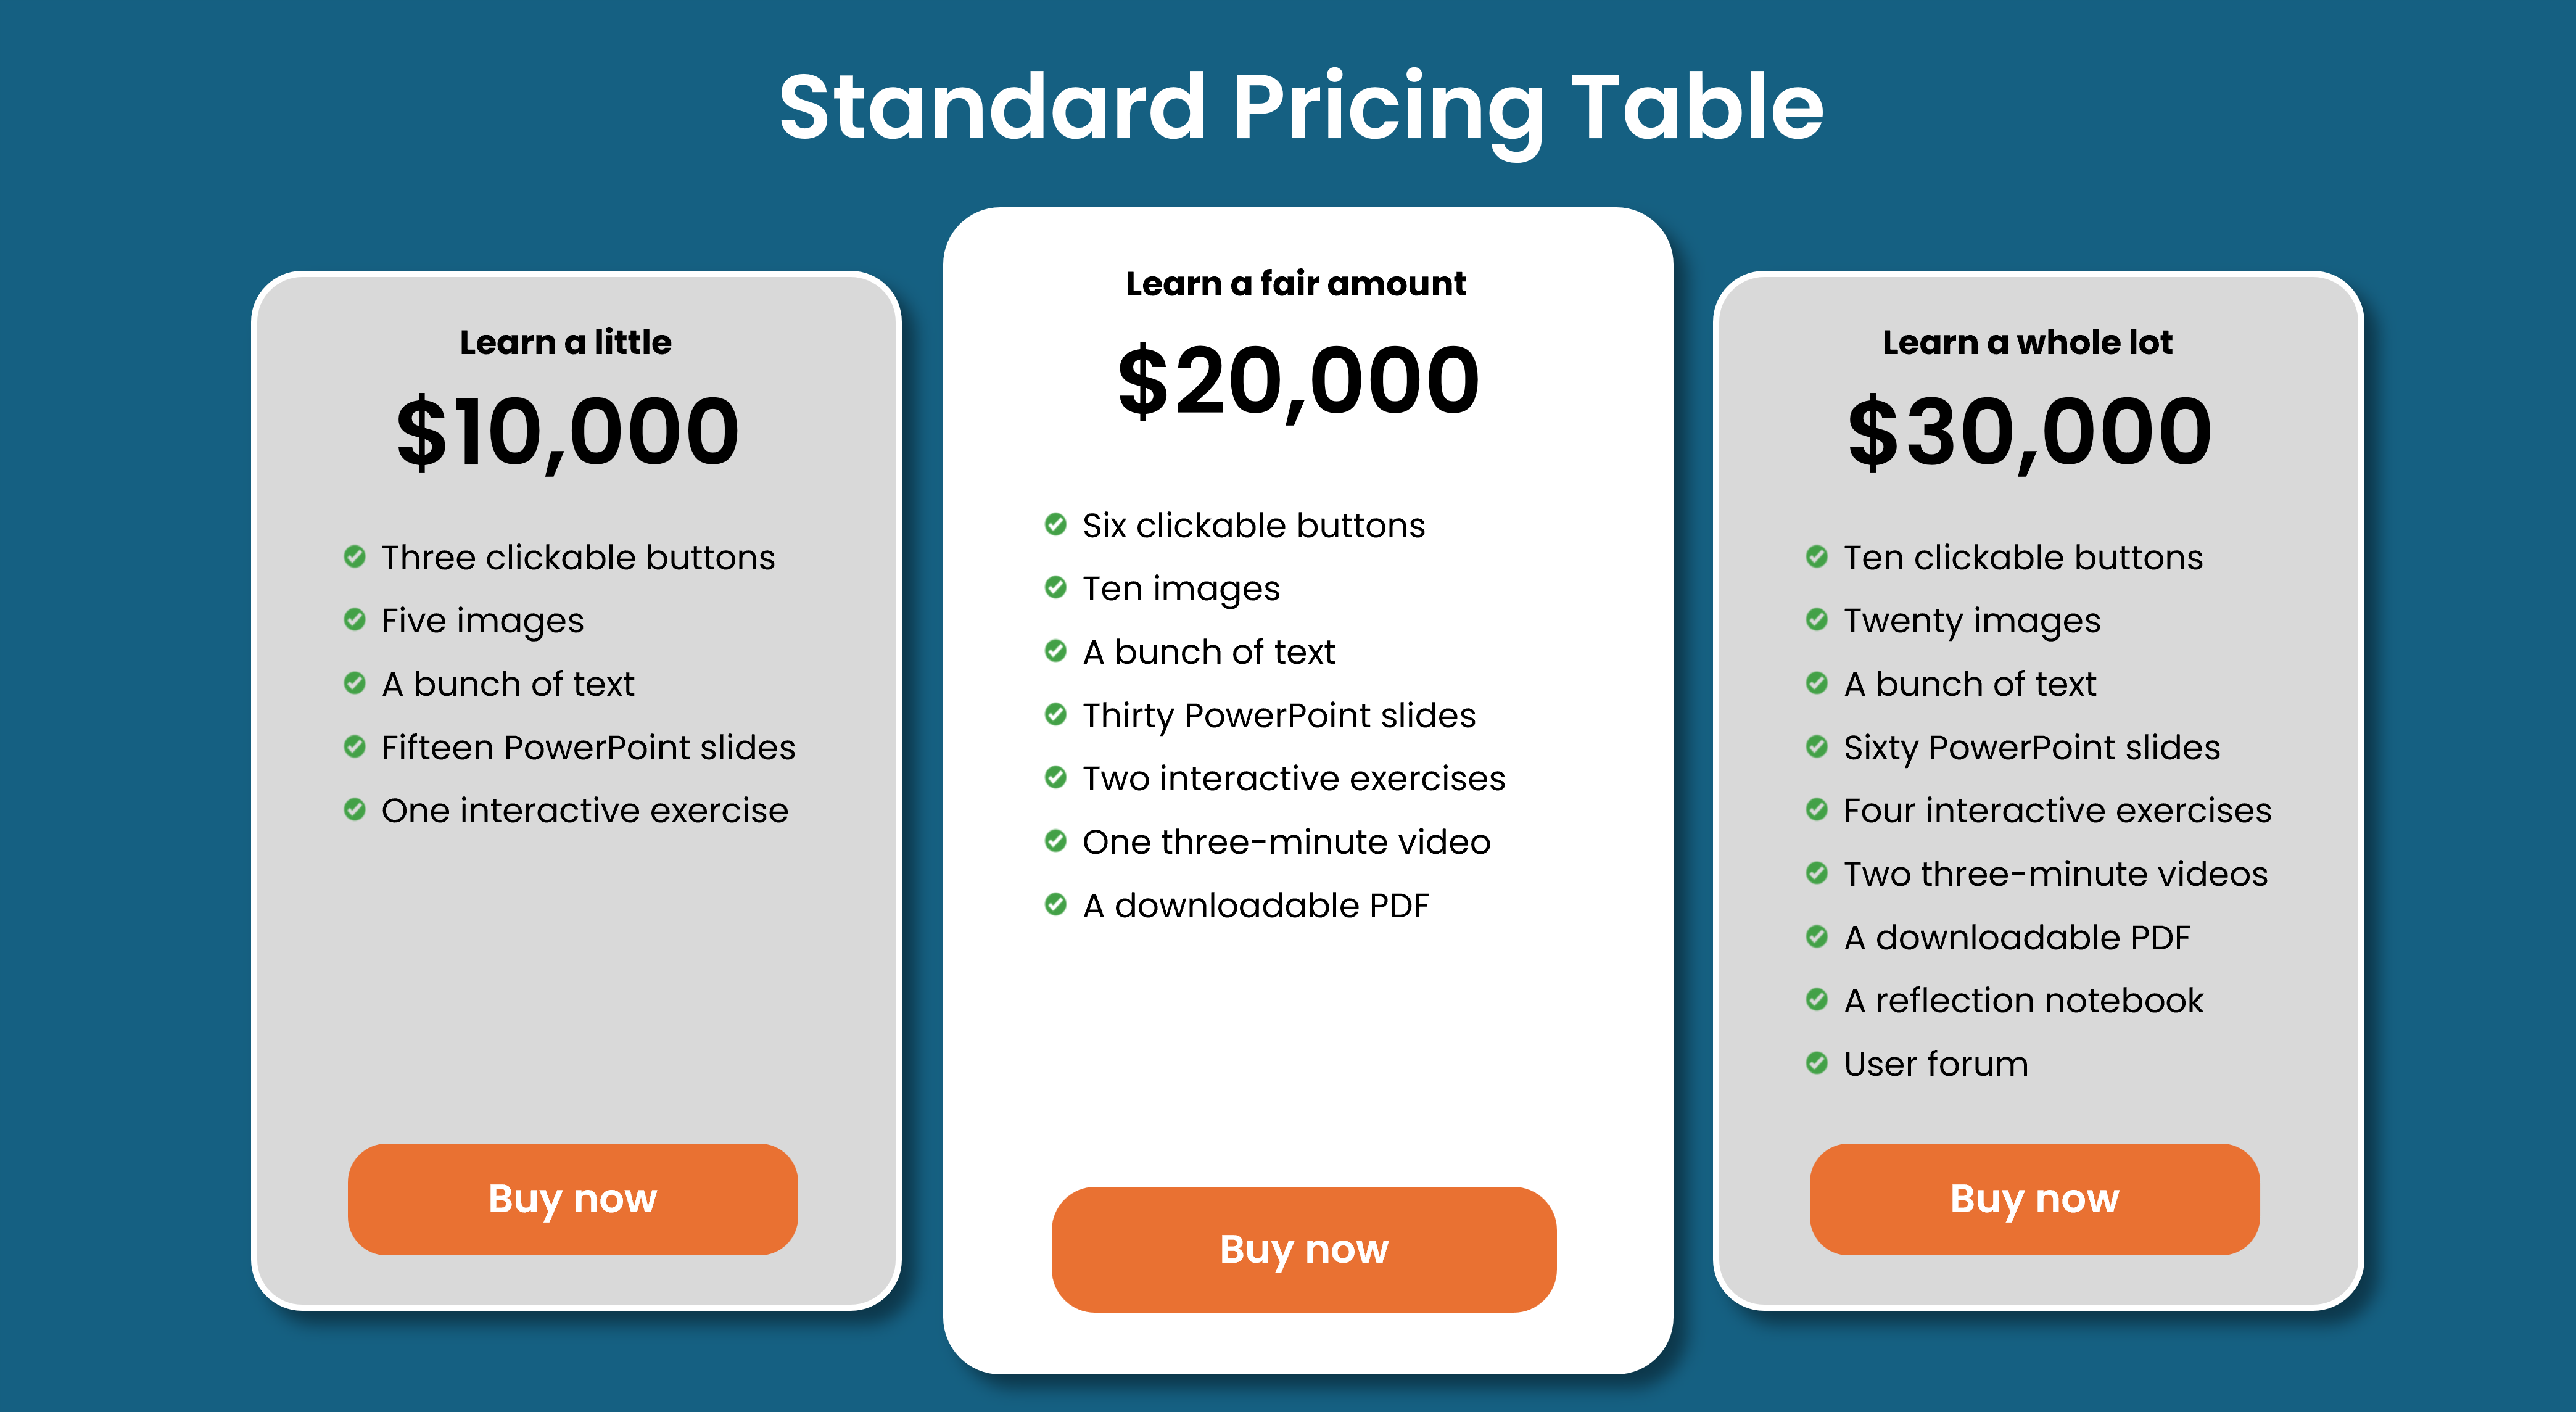Screen dimensions: 2576x1412
Task: Click the checkmark next to User forum
Action: point(1818,1064)
